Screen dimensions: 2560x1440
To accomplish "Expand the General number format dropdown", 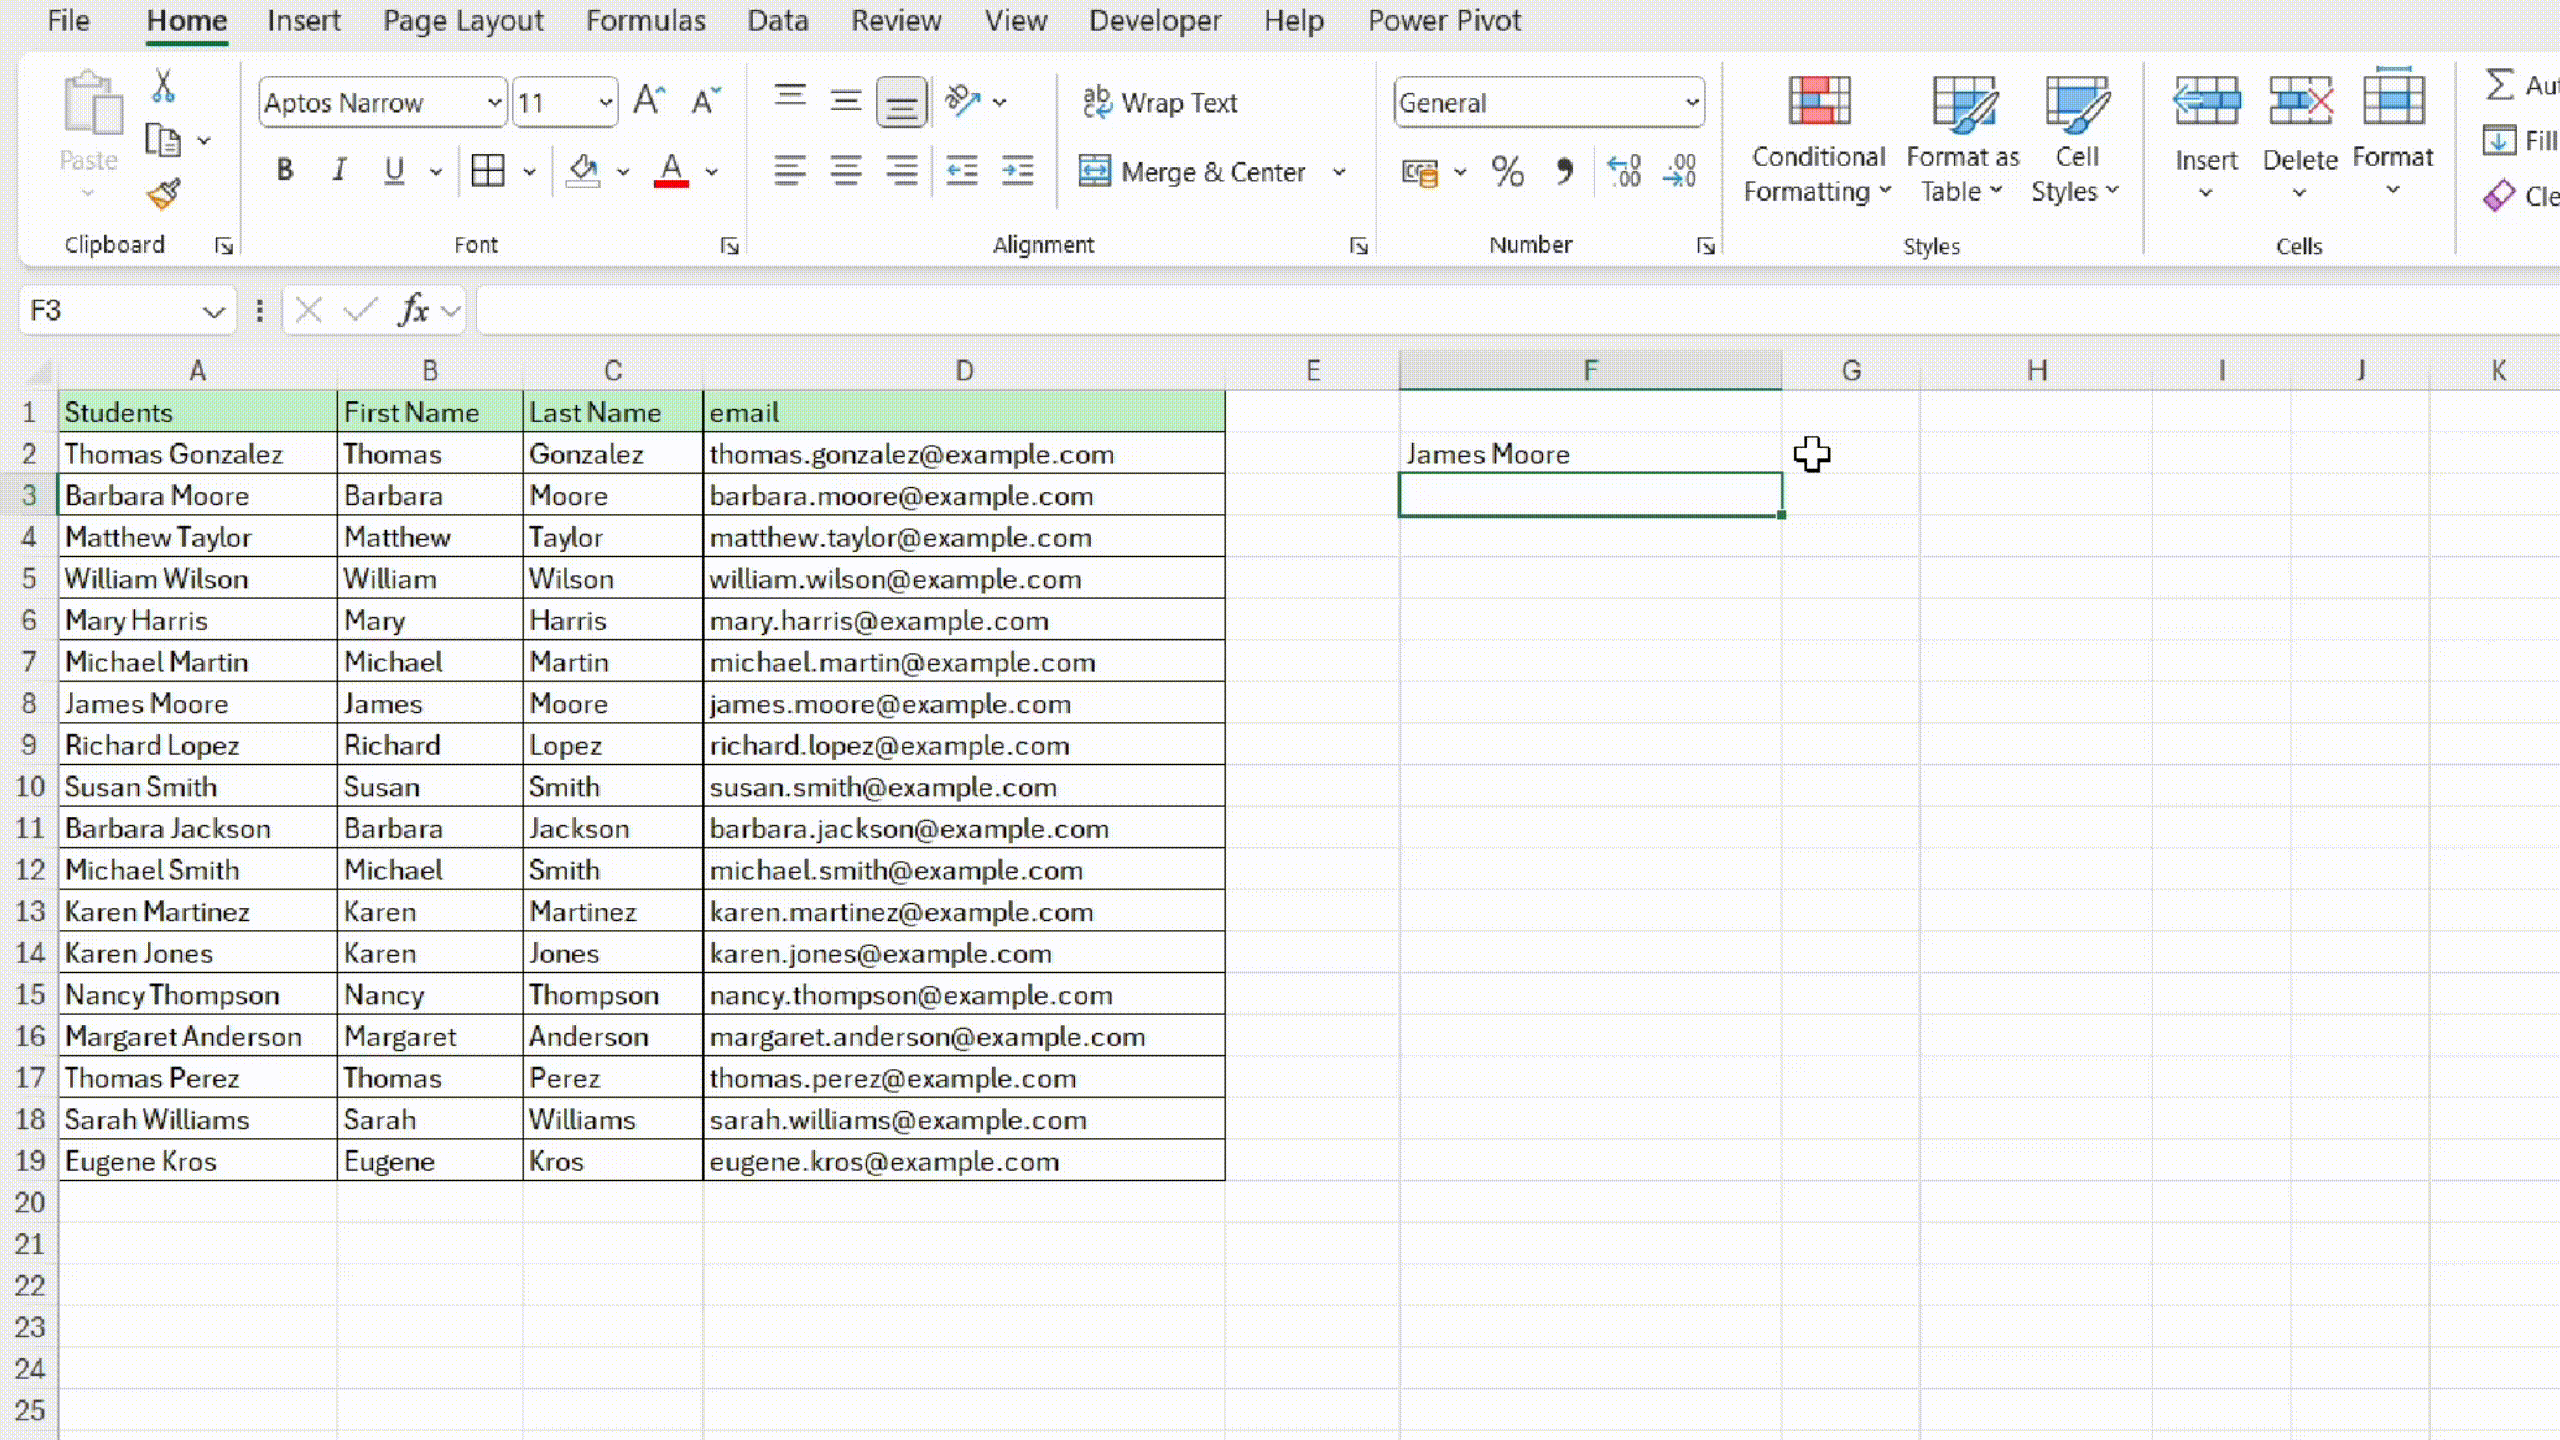I will click(1691, 102).
